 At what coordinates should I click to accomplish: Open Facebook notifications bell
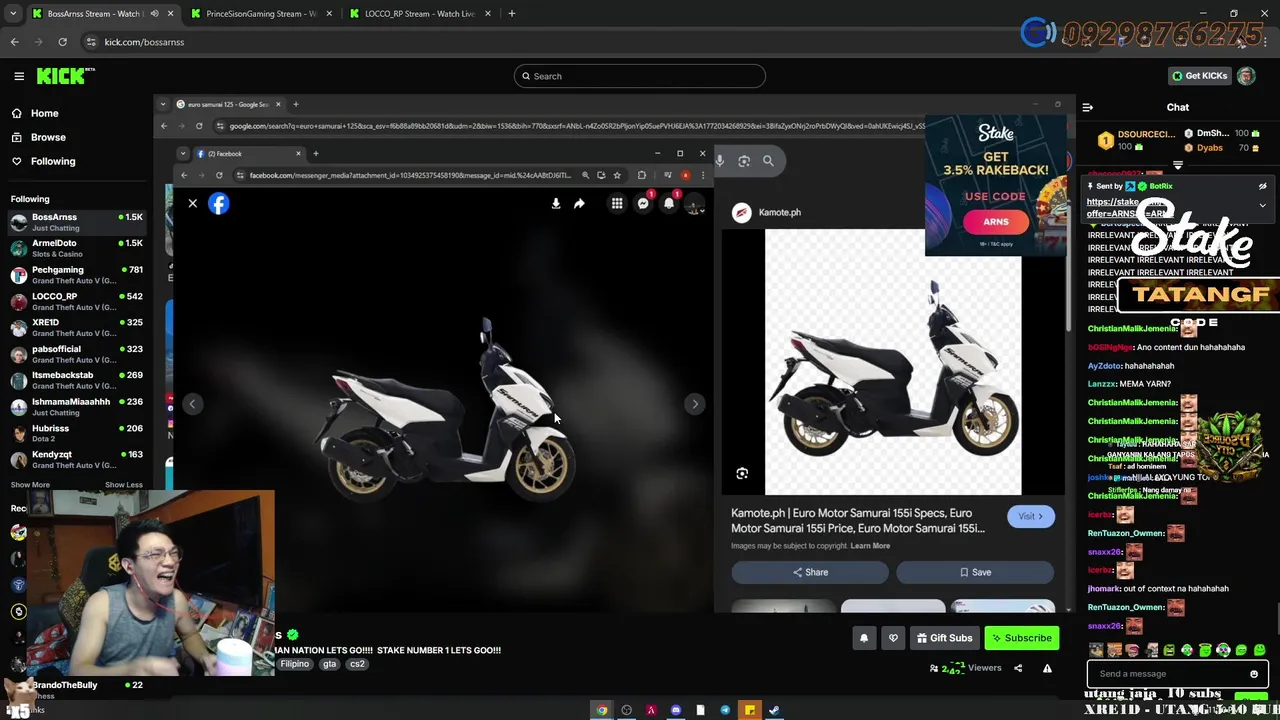pyautogui.click(x=670, y=203)
